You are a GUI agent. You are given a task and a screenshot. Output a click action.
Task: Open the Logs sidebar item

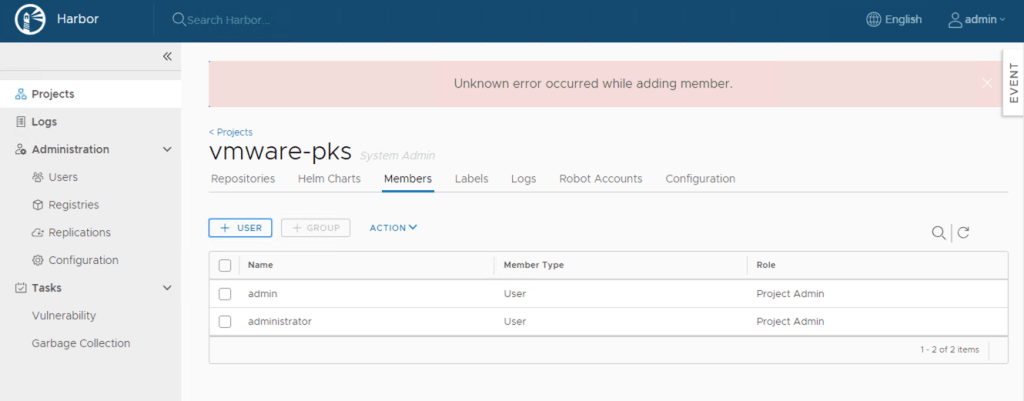click(x=44, y=122)
